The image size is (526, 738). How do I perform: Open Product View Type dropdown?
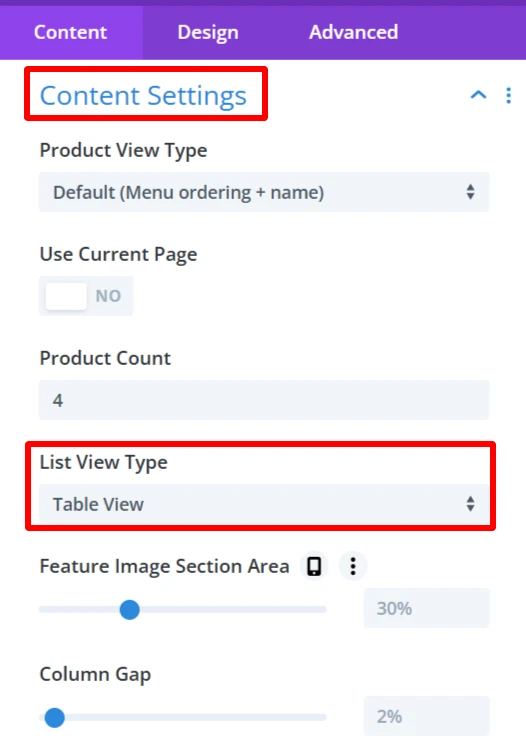264,192
